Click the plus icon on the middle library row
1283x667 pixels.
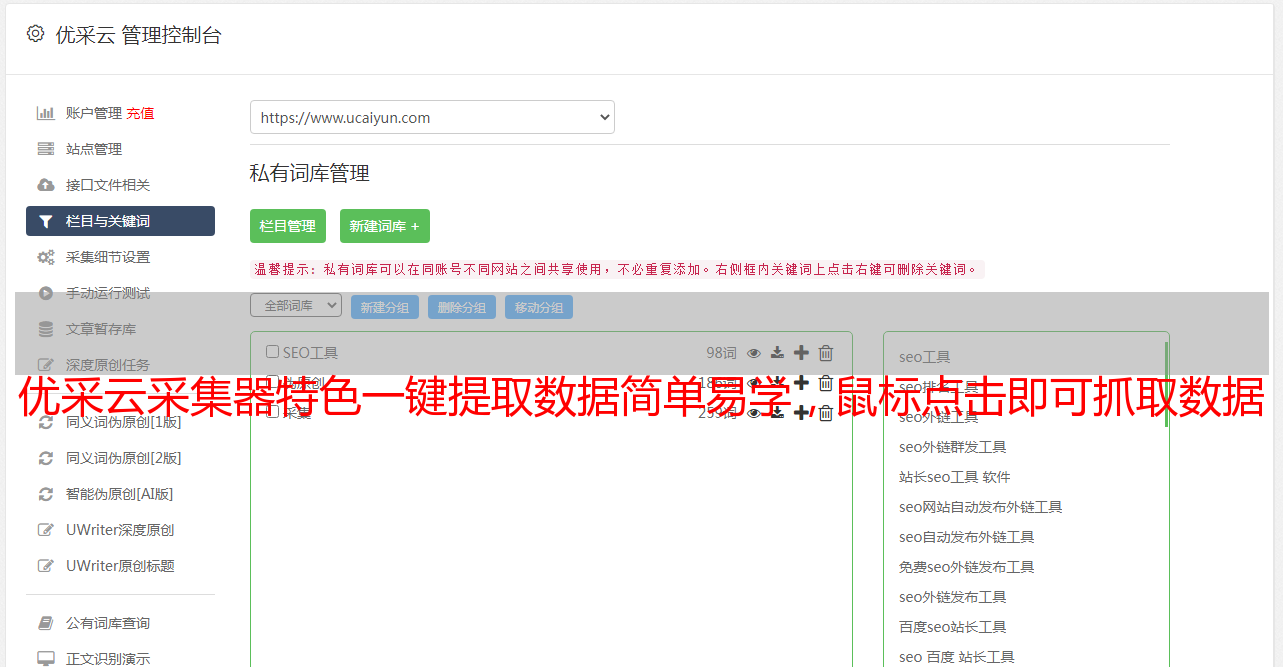[x=801, y=382]
